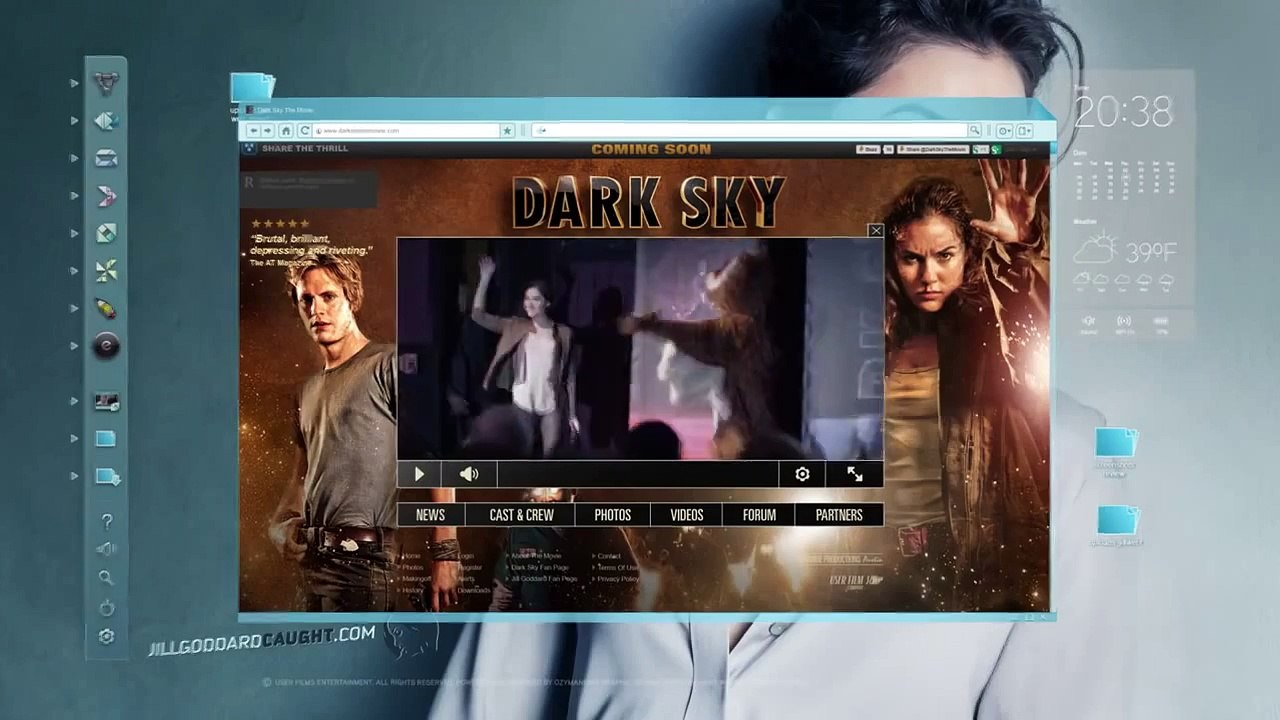Open help from the dock question mark

[107, 521]
